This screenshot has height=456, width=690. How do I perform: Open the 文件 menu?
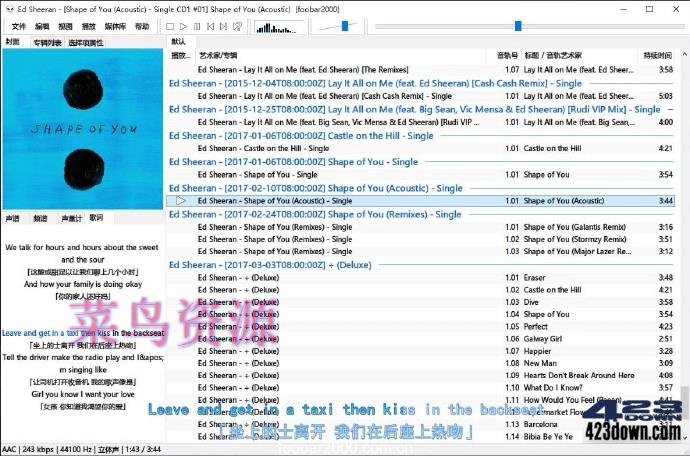[18, 26]
